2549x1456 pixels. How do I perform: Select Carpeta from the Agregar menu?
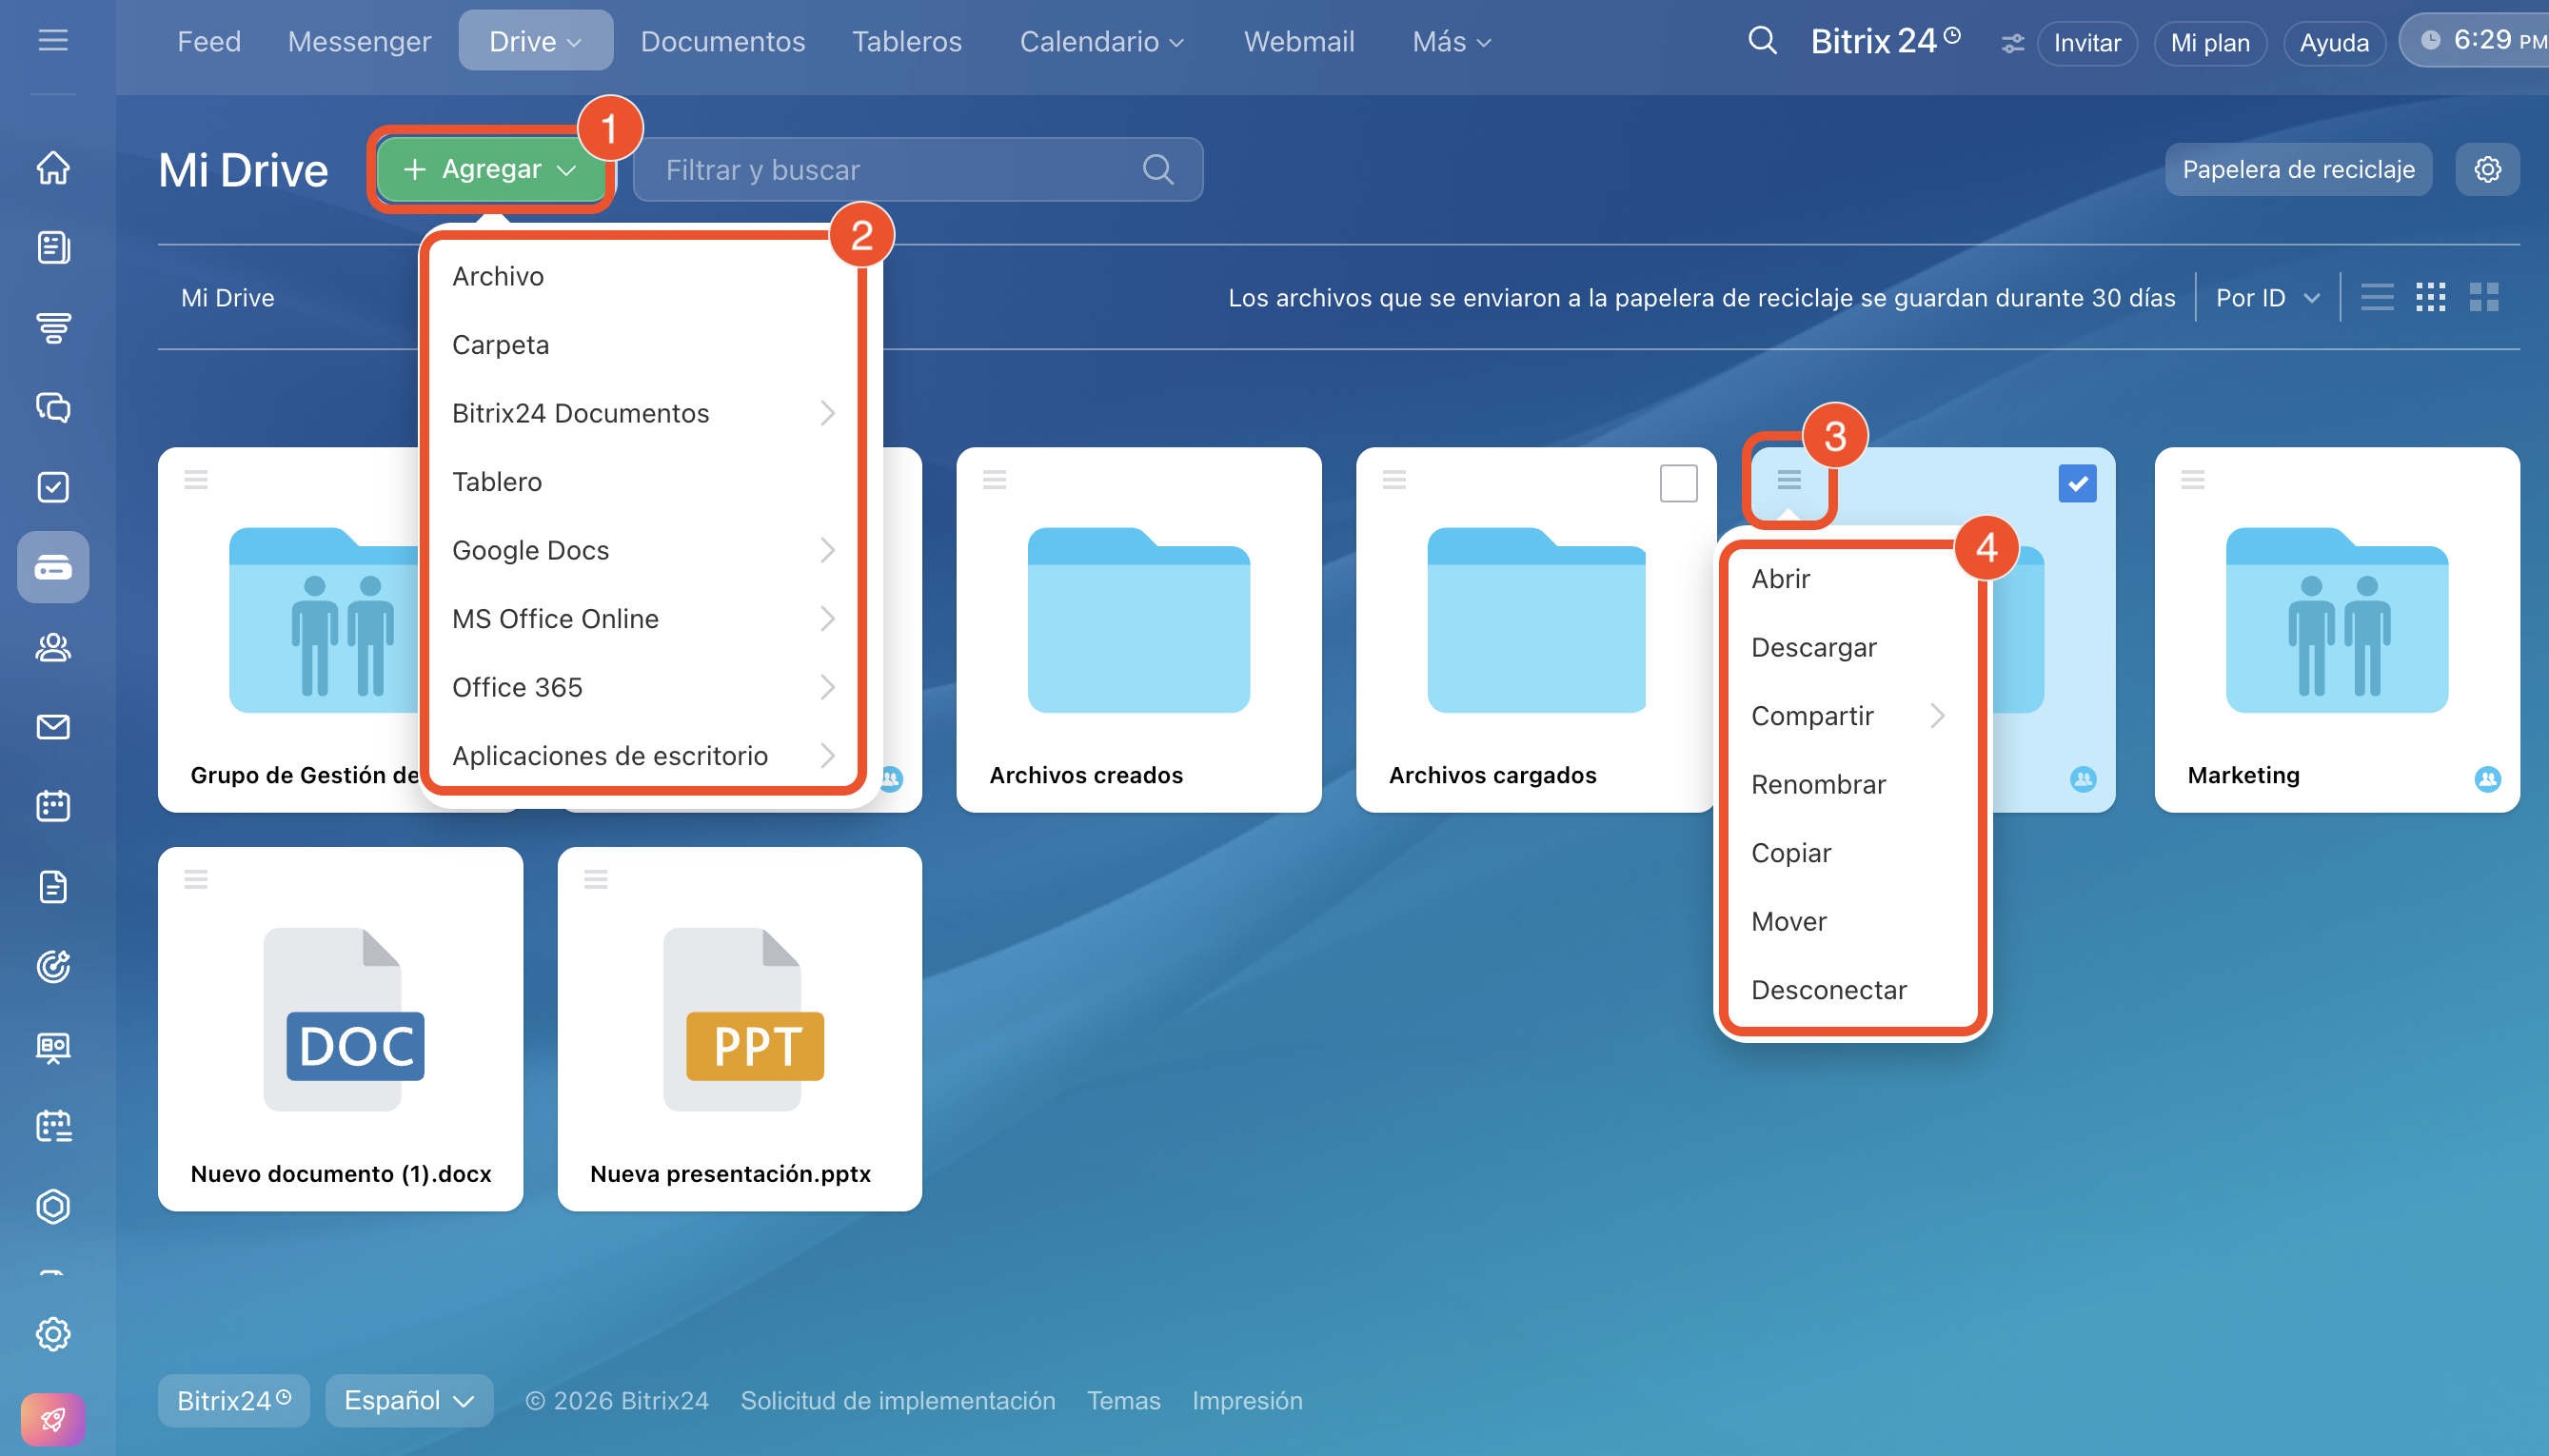click(x=500, y=345)
